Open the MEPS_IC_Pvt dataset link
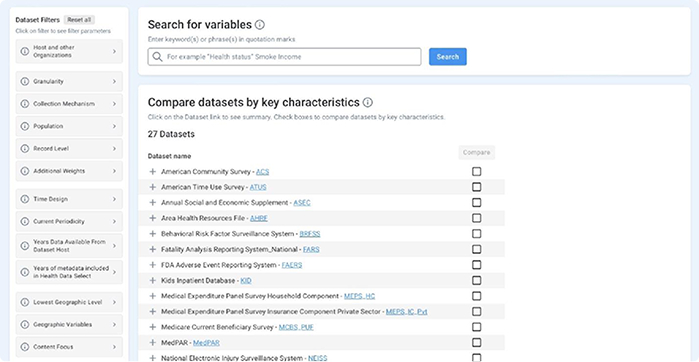This screenshot has height=362, width=699. tap(407, 312)
